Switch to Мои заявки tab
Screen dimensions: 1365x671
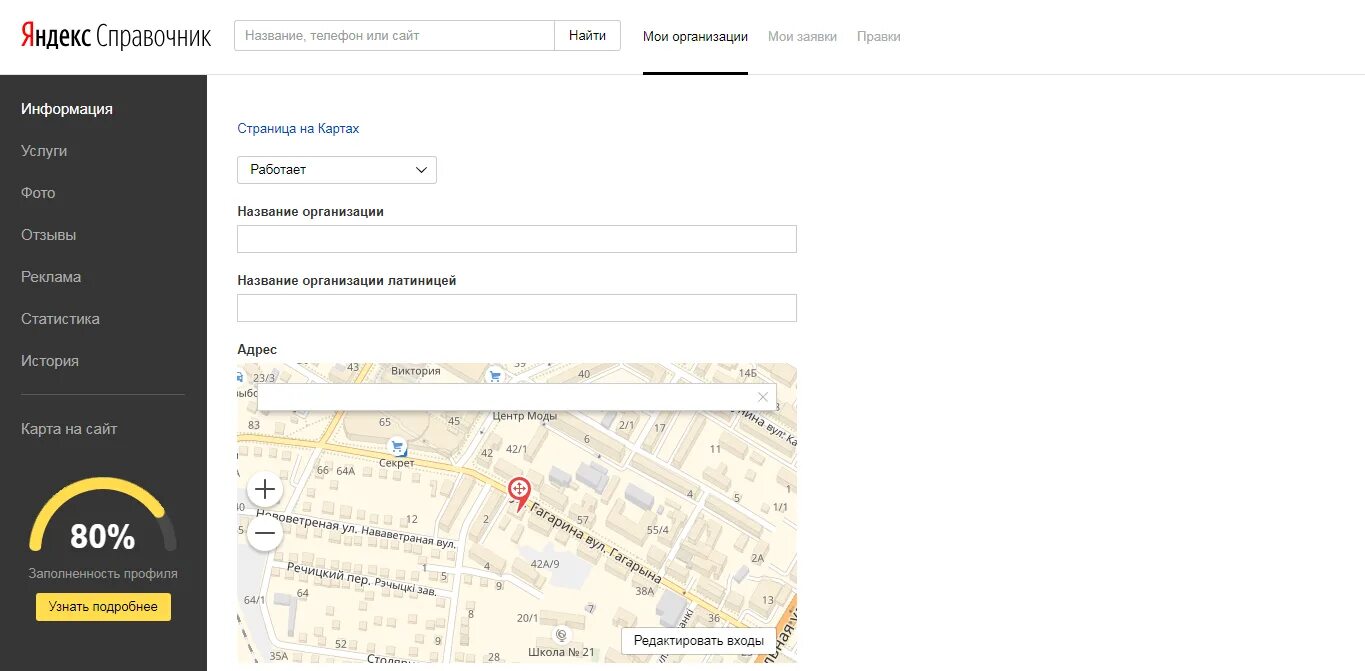[802, 37]
